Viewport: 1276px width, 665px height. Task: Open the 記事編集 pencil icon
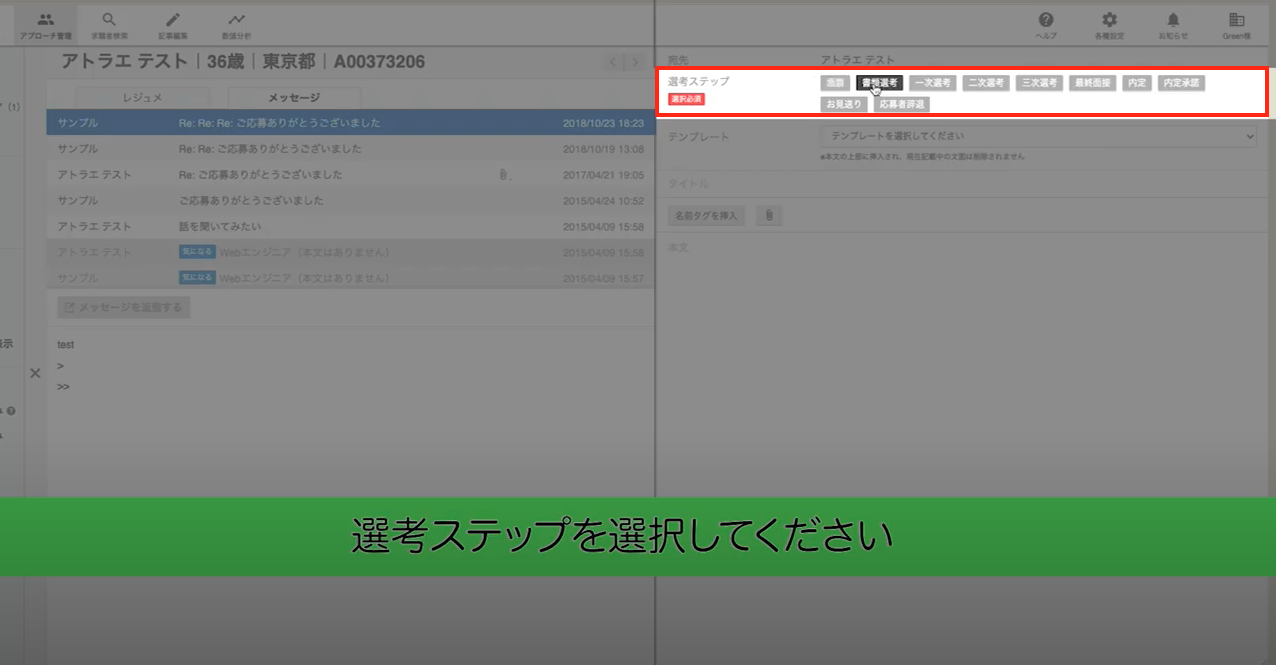pos(173,19)
